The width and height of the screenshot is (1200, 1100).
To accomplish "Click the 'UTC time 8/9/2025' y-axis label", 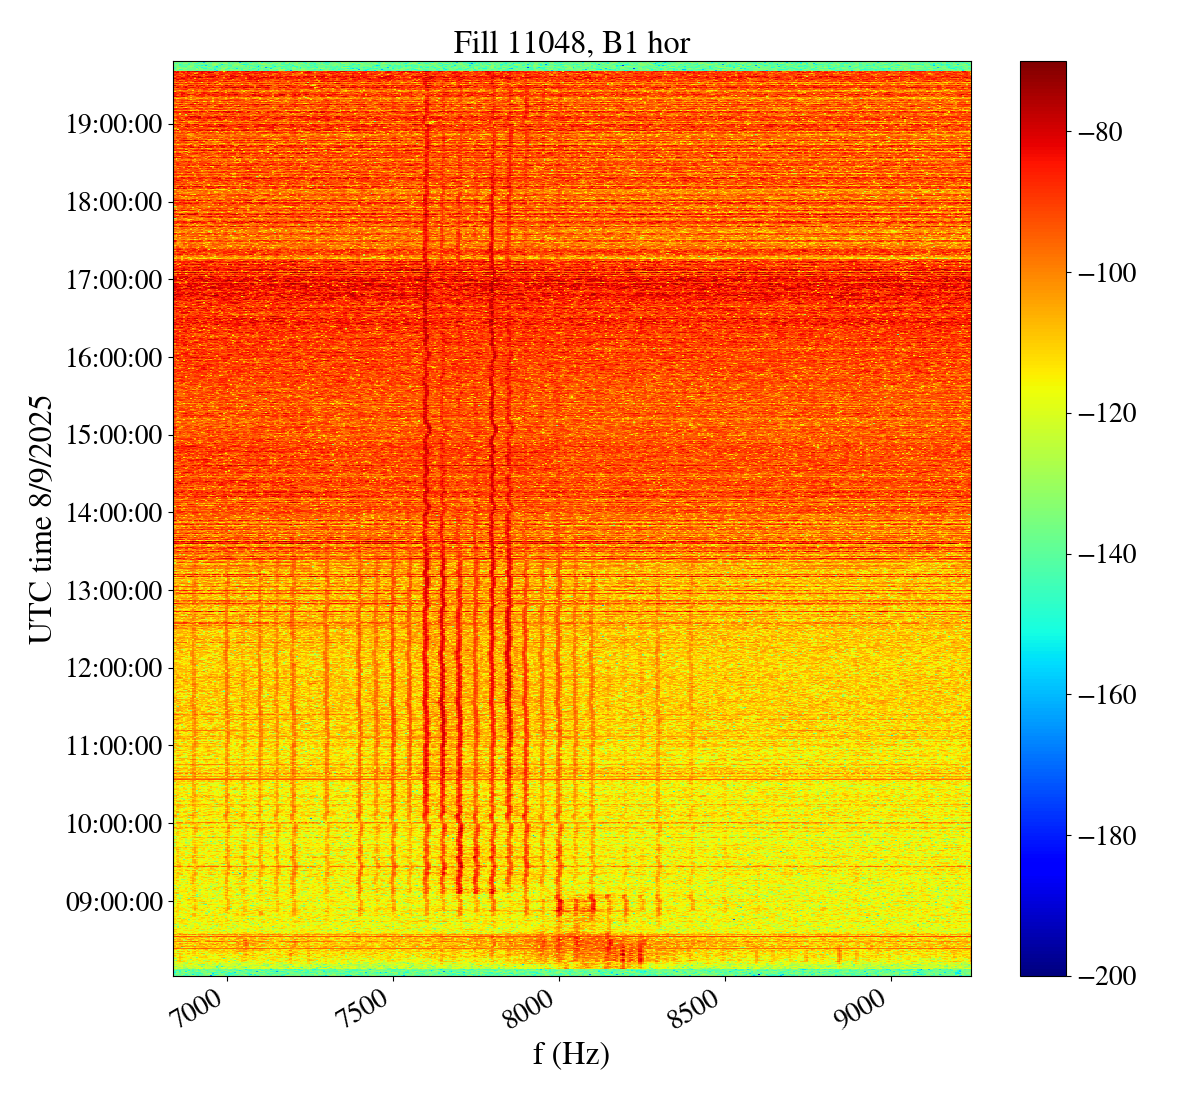I will [x=40, y=519].
